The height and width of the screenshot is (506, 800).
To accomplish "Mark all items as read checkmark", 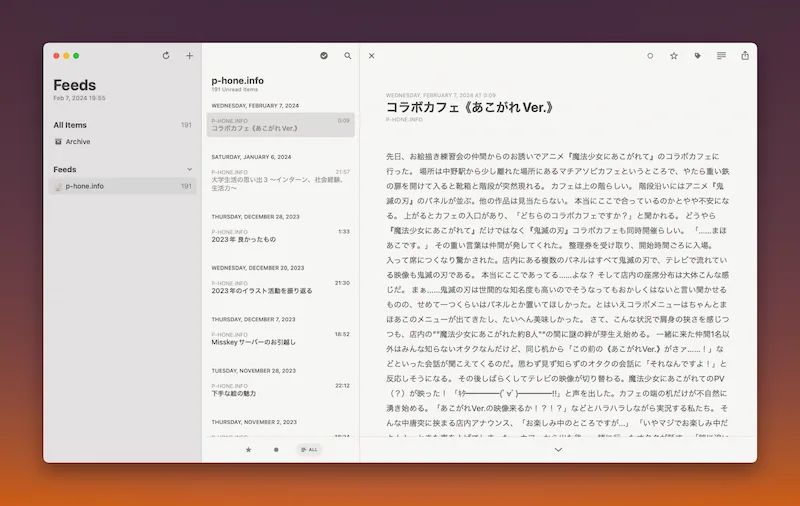I will coord(324,56).
